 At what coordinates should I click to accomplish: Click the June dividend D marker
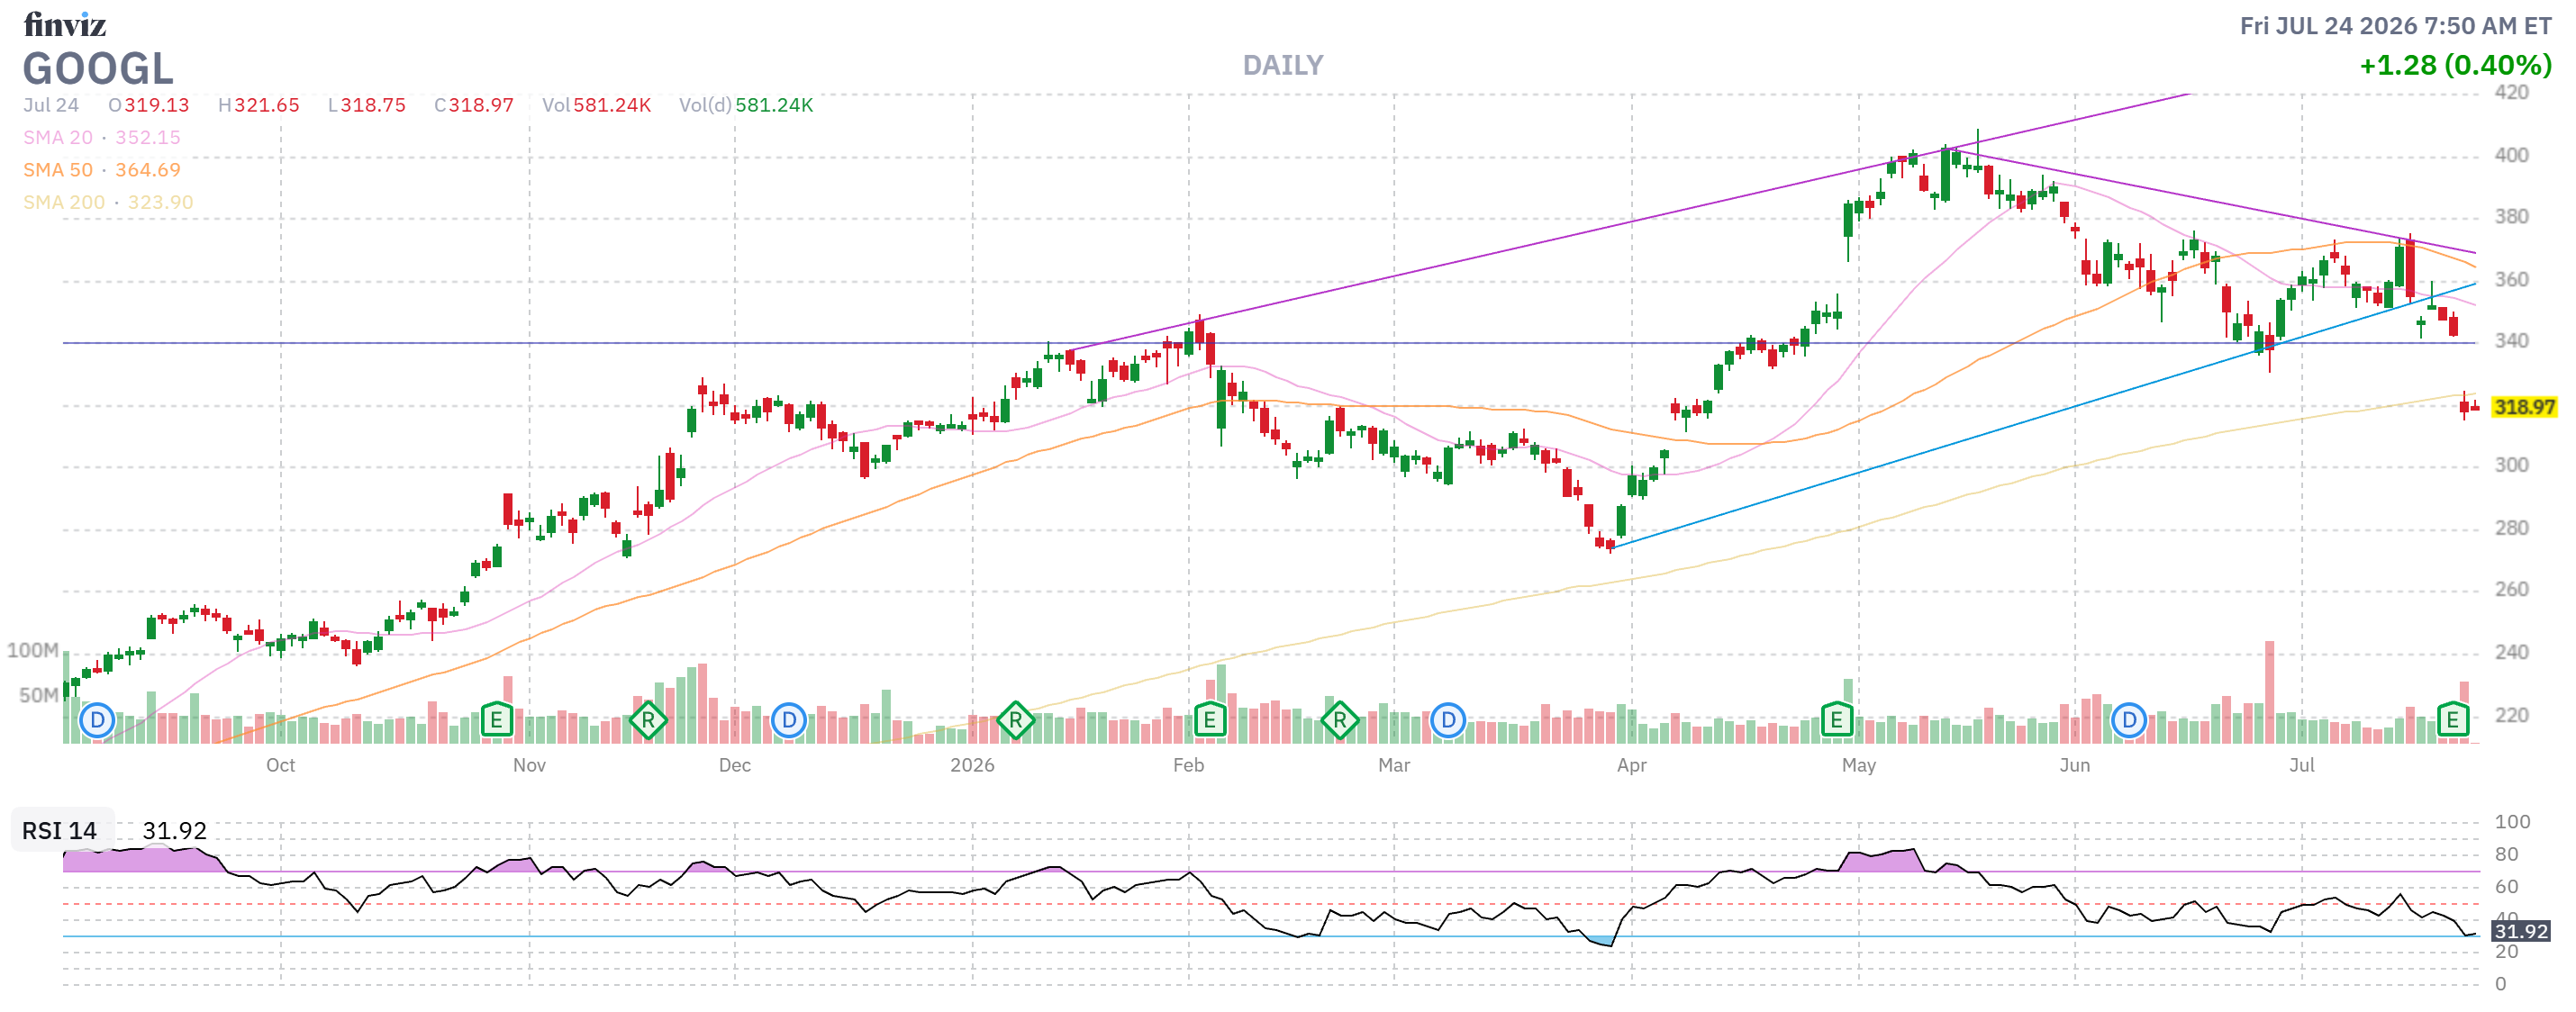click(x=2129, y=720)
